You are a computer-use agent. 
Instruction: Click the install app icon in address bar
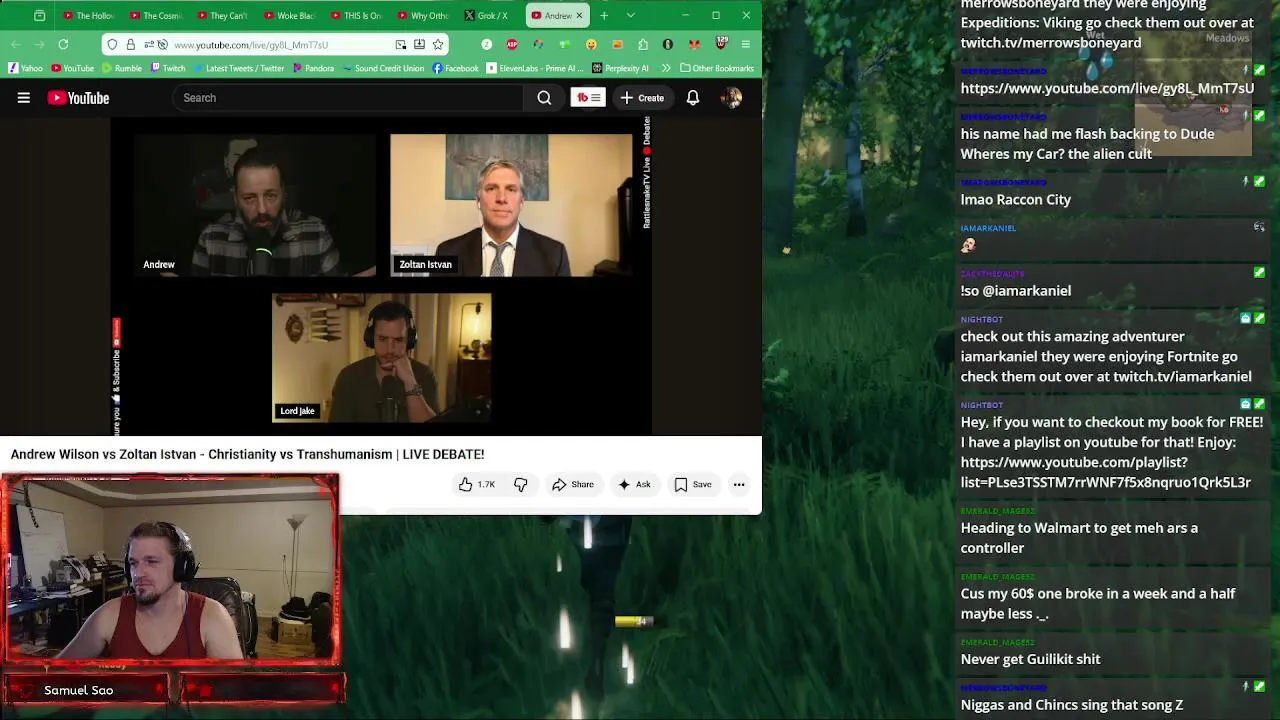click(x=419, y=44)
